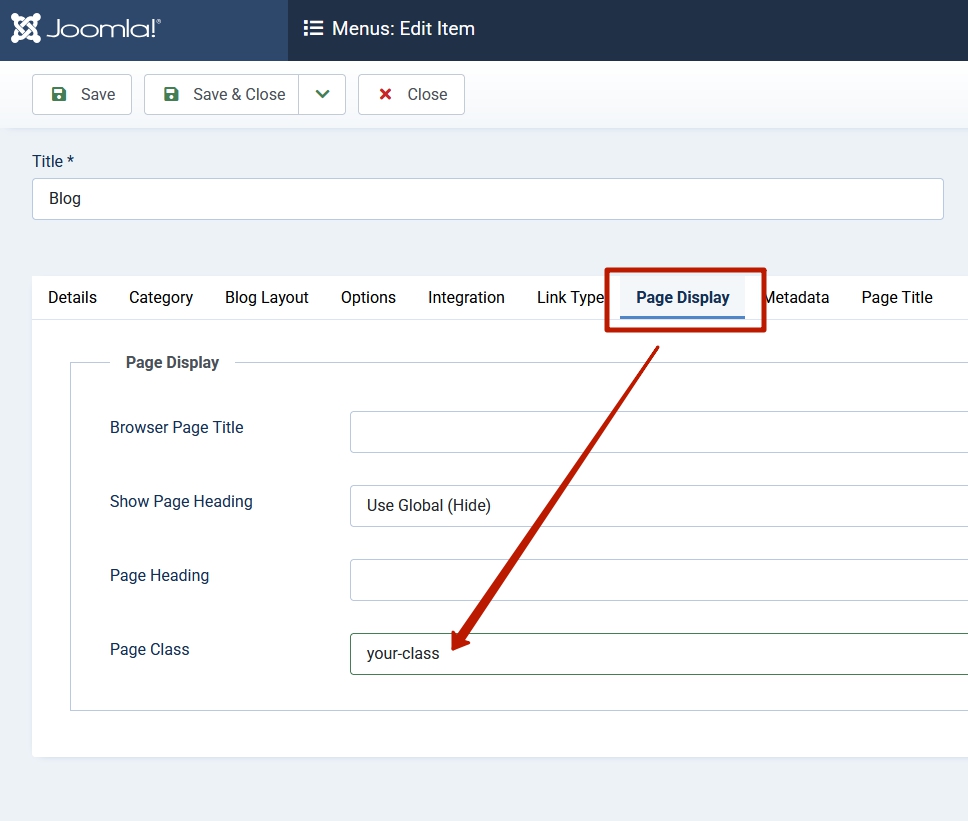Go to the Options tab
Screen dimensions: 968x821
(x=368, y=297)
